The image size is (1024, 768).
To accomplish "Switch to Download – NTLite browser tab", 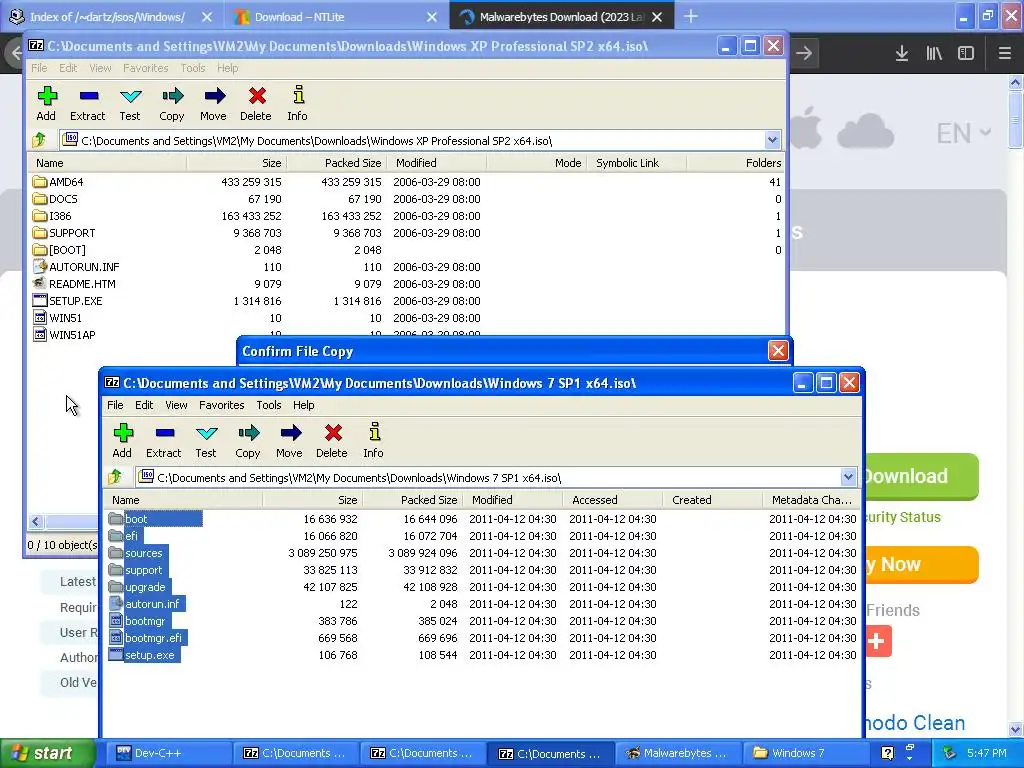I will [336, 17].
